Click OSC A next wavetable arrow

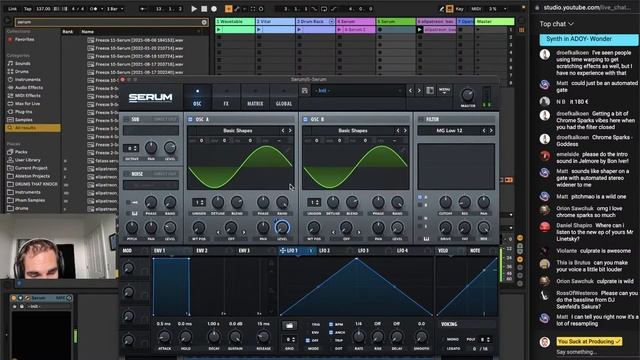coord(290,131)
